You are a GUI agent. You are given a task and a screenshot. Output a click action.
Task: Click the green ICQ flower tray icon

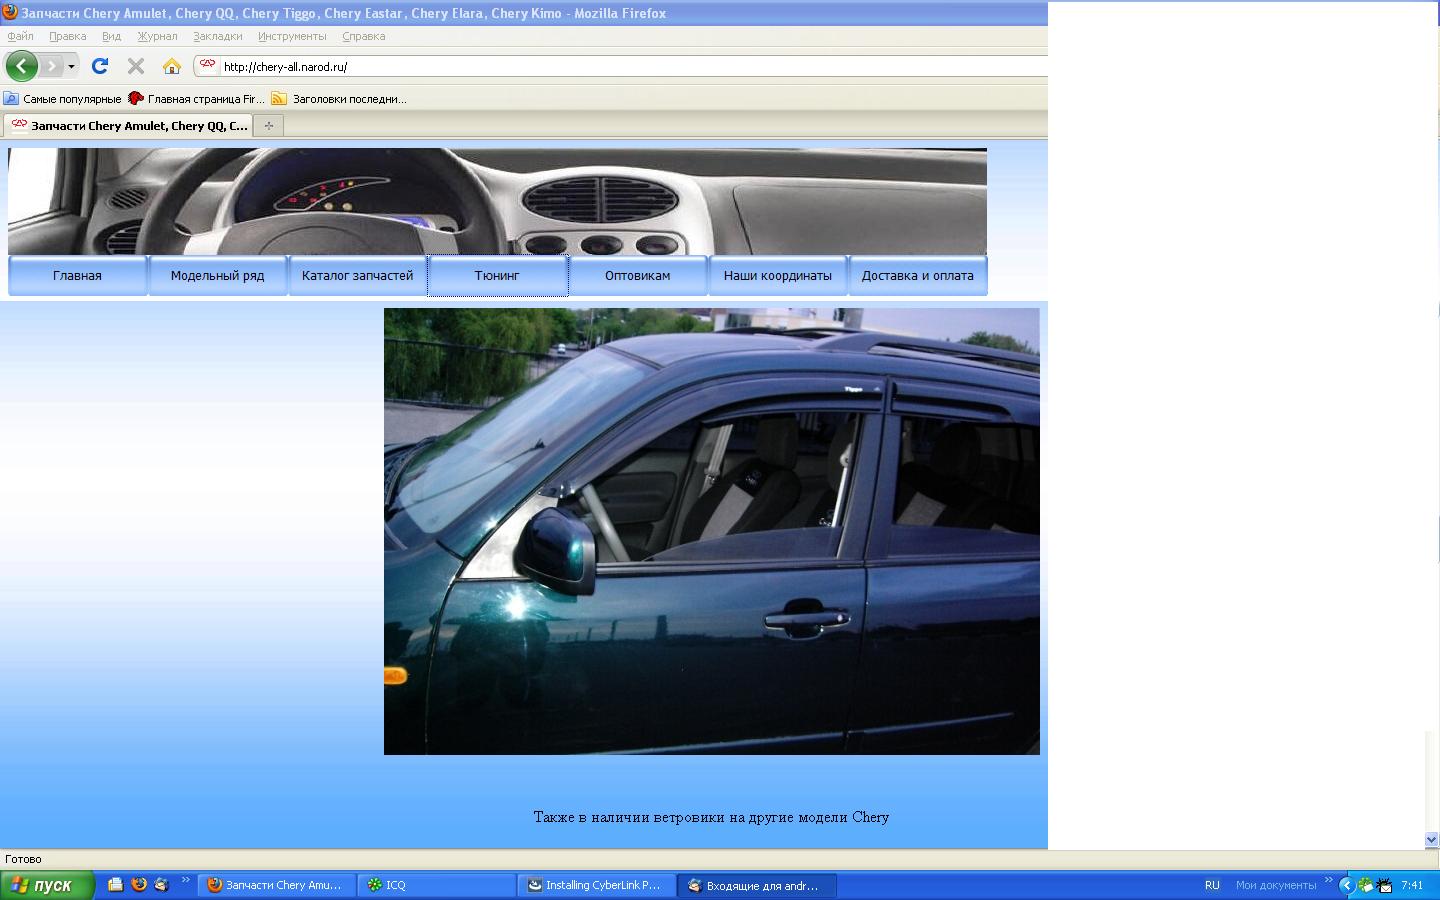(1366, 885)
